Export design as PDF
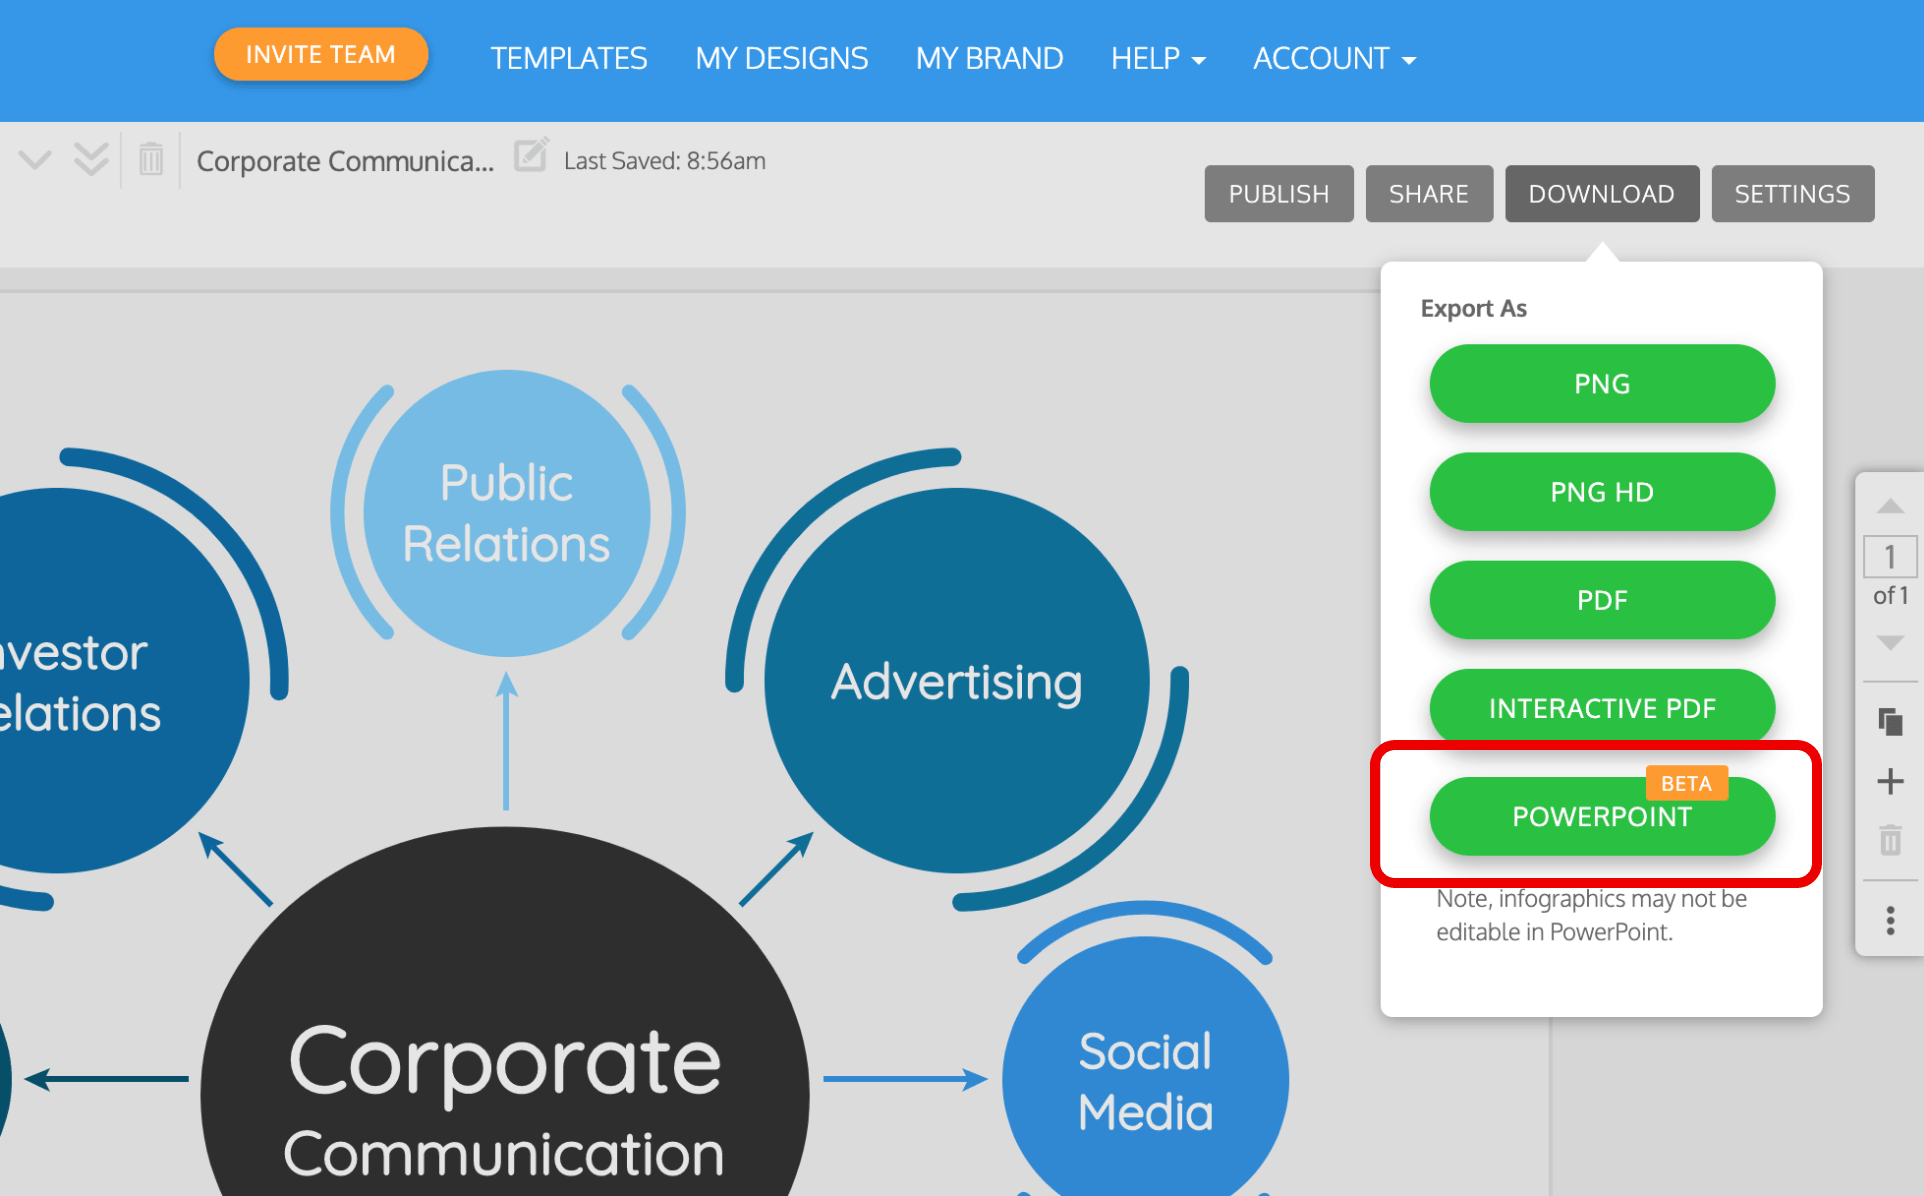This screenshot has height=1196, width=1924. (x=1600, y=599)
